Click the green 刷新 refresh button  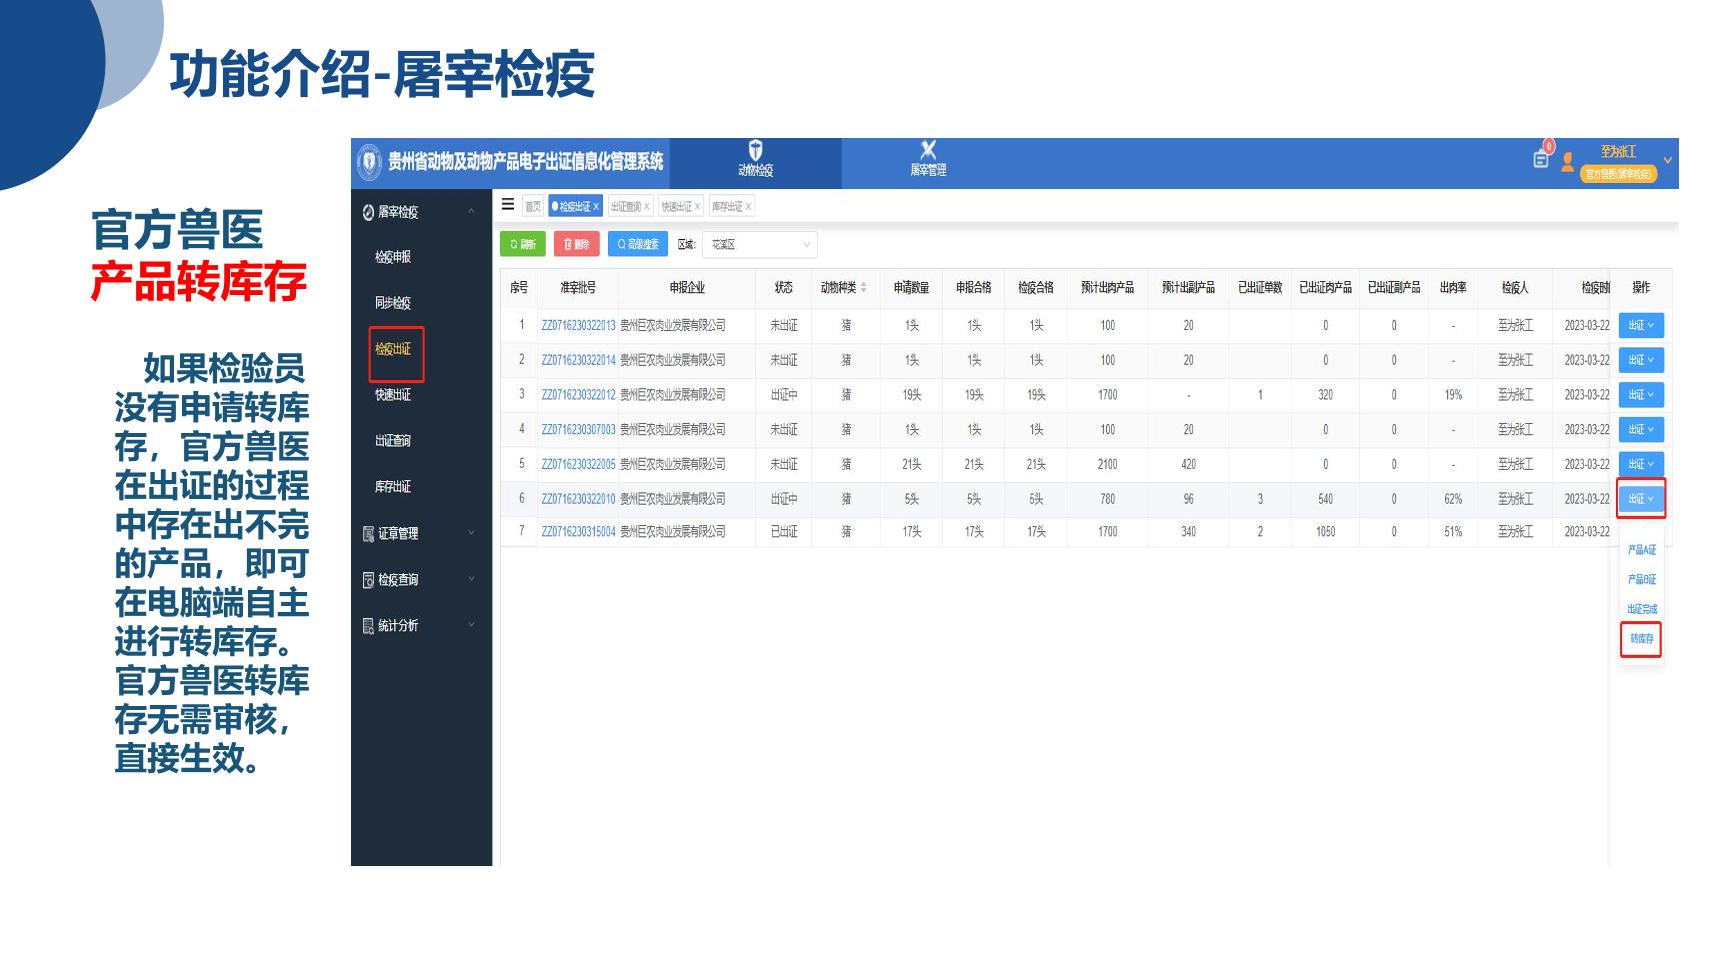coord(523,245)
